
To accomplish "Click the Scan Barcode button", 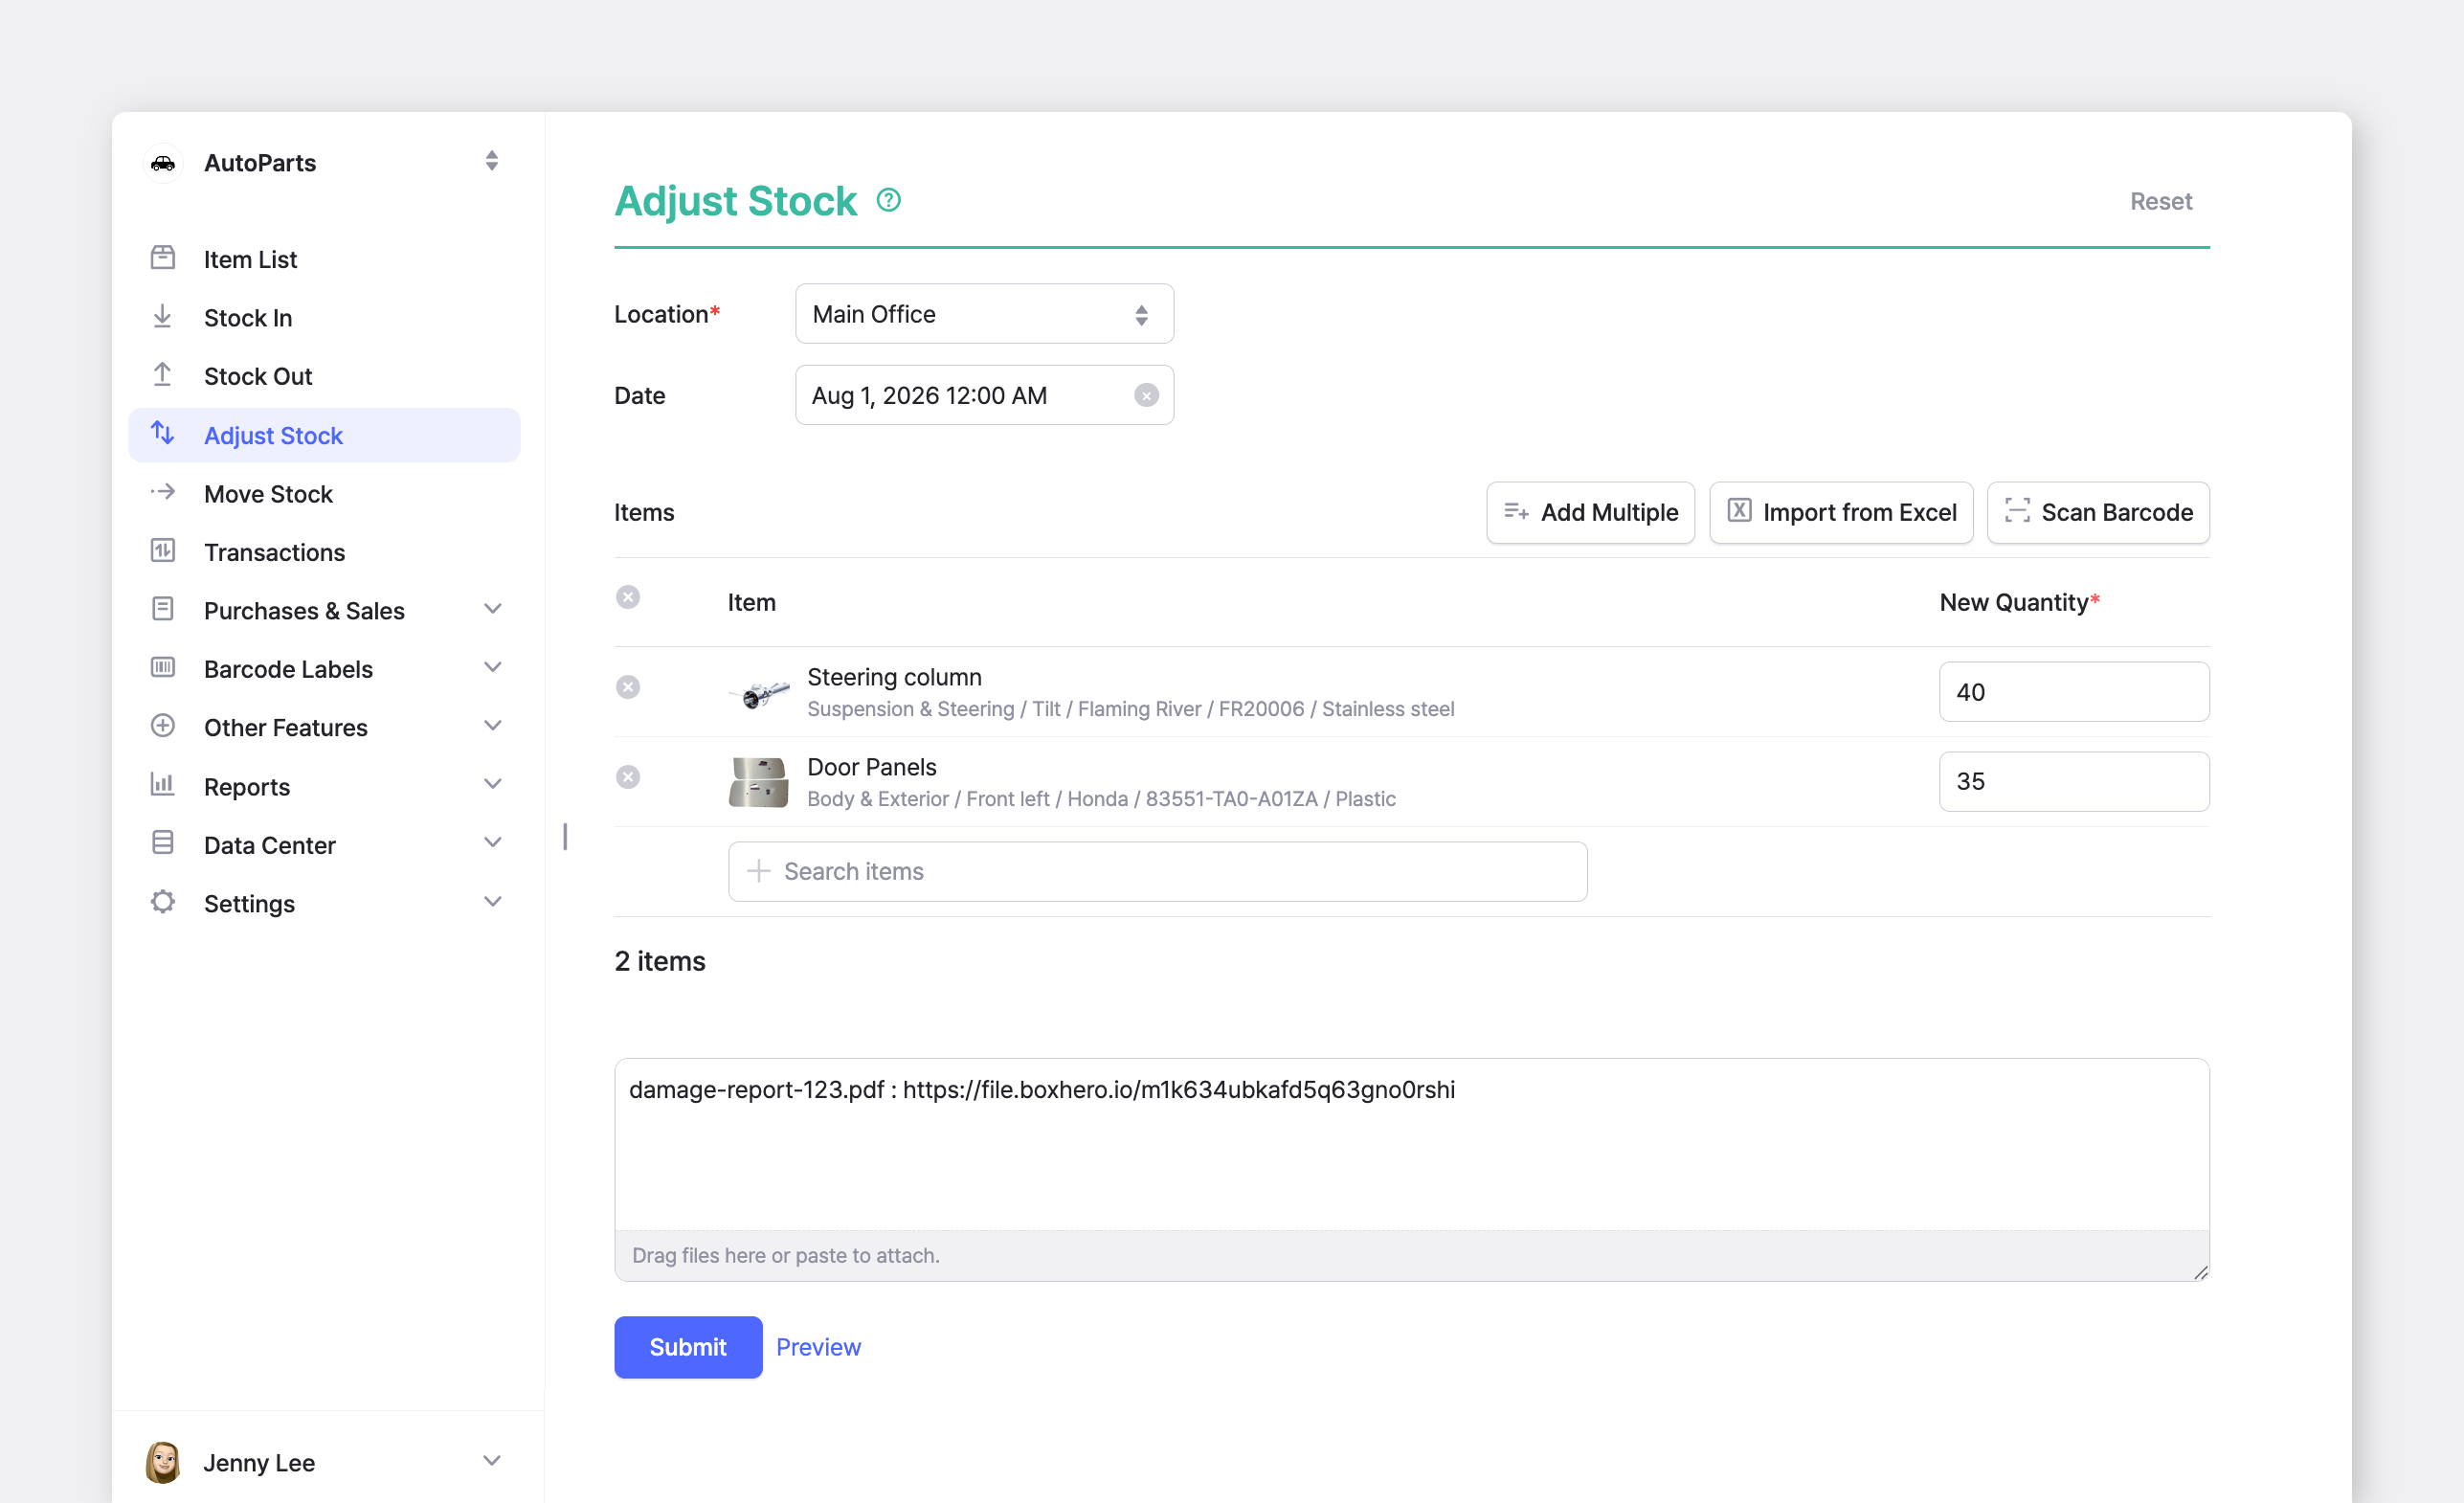I will tap(2097, 512).
